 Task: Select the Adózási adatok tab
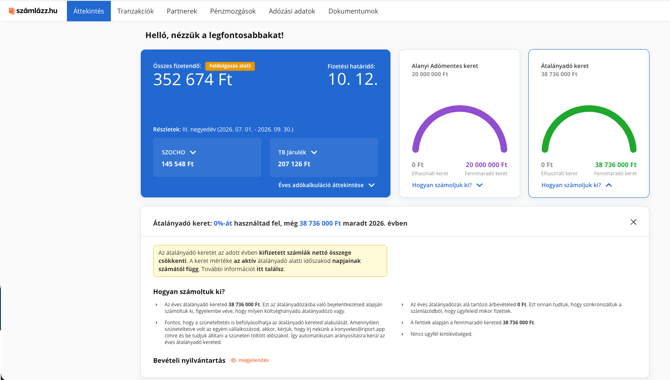point(292,11)
